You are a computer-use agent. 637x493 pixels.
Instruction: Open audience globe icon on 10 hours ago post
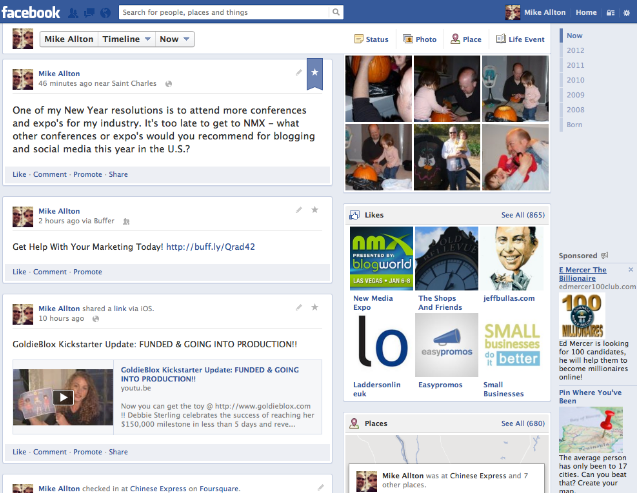95,319
